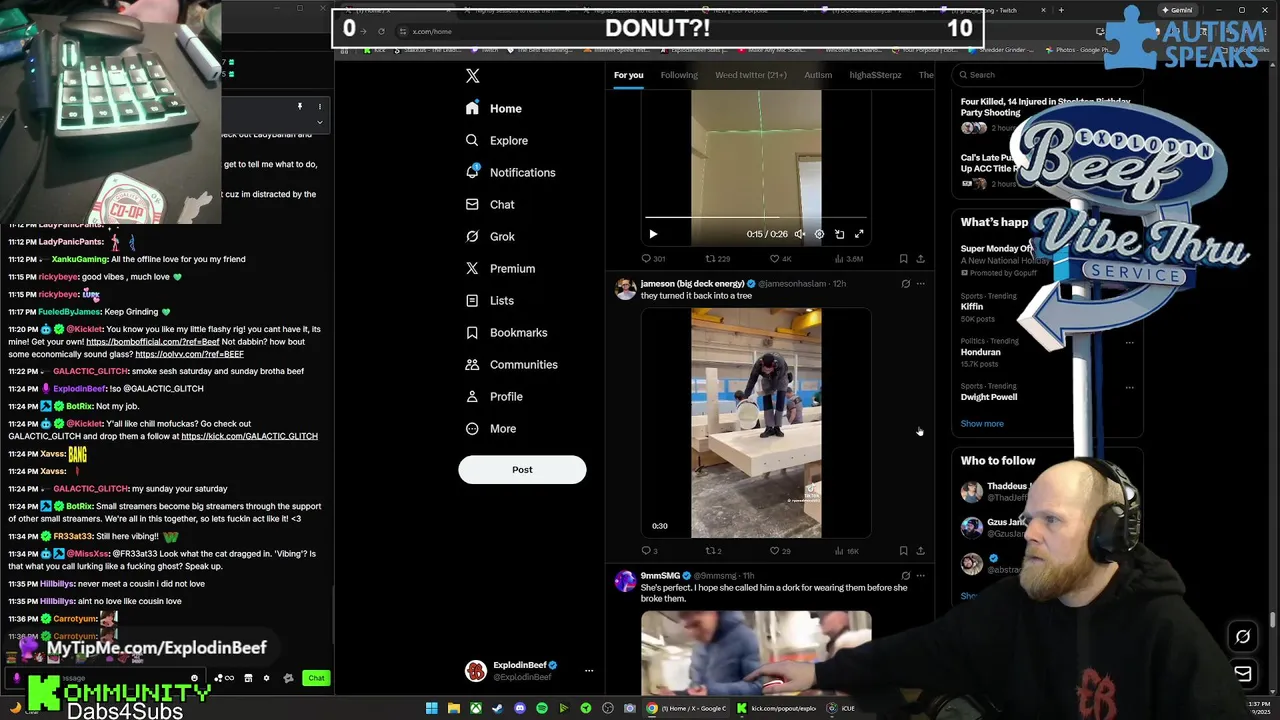Open jameson (big deck energy) profile name

pyautogui.click(x=692, y=284)
